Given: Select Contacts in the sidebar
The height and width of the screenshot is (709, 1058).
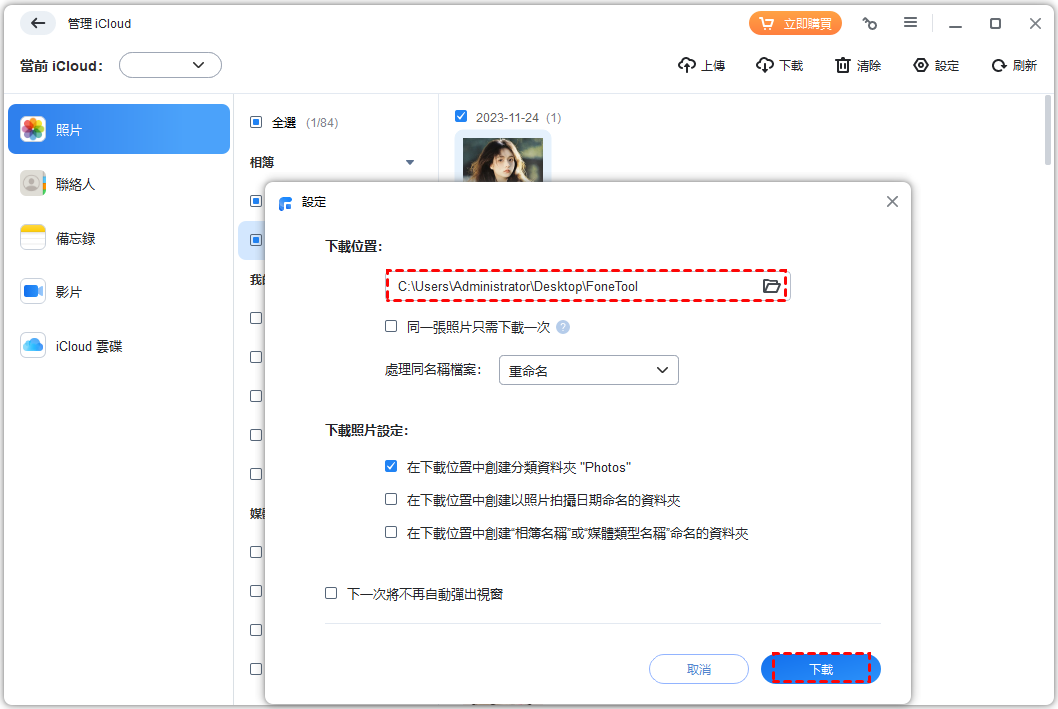Looking at the screenshot, I should (x=119, y=184).
